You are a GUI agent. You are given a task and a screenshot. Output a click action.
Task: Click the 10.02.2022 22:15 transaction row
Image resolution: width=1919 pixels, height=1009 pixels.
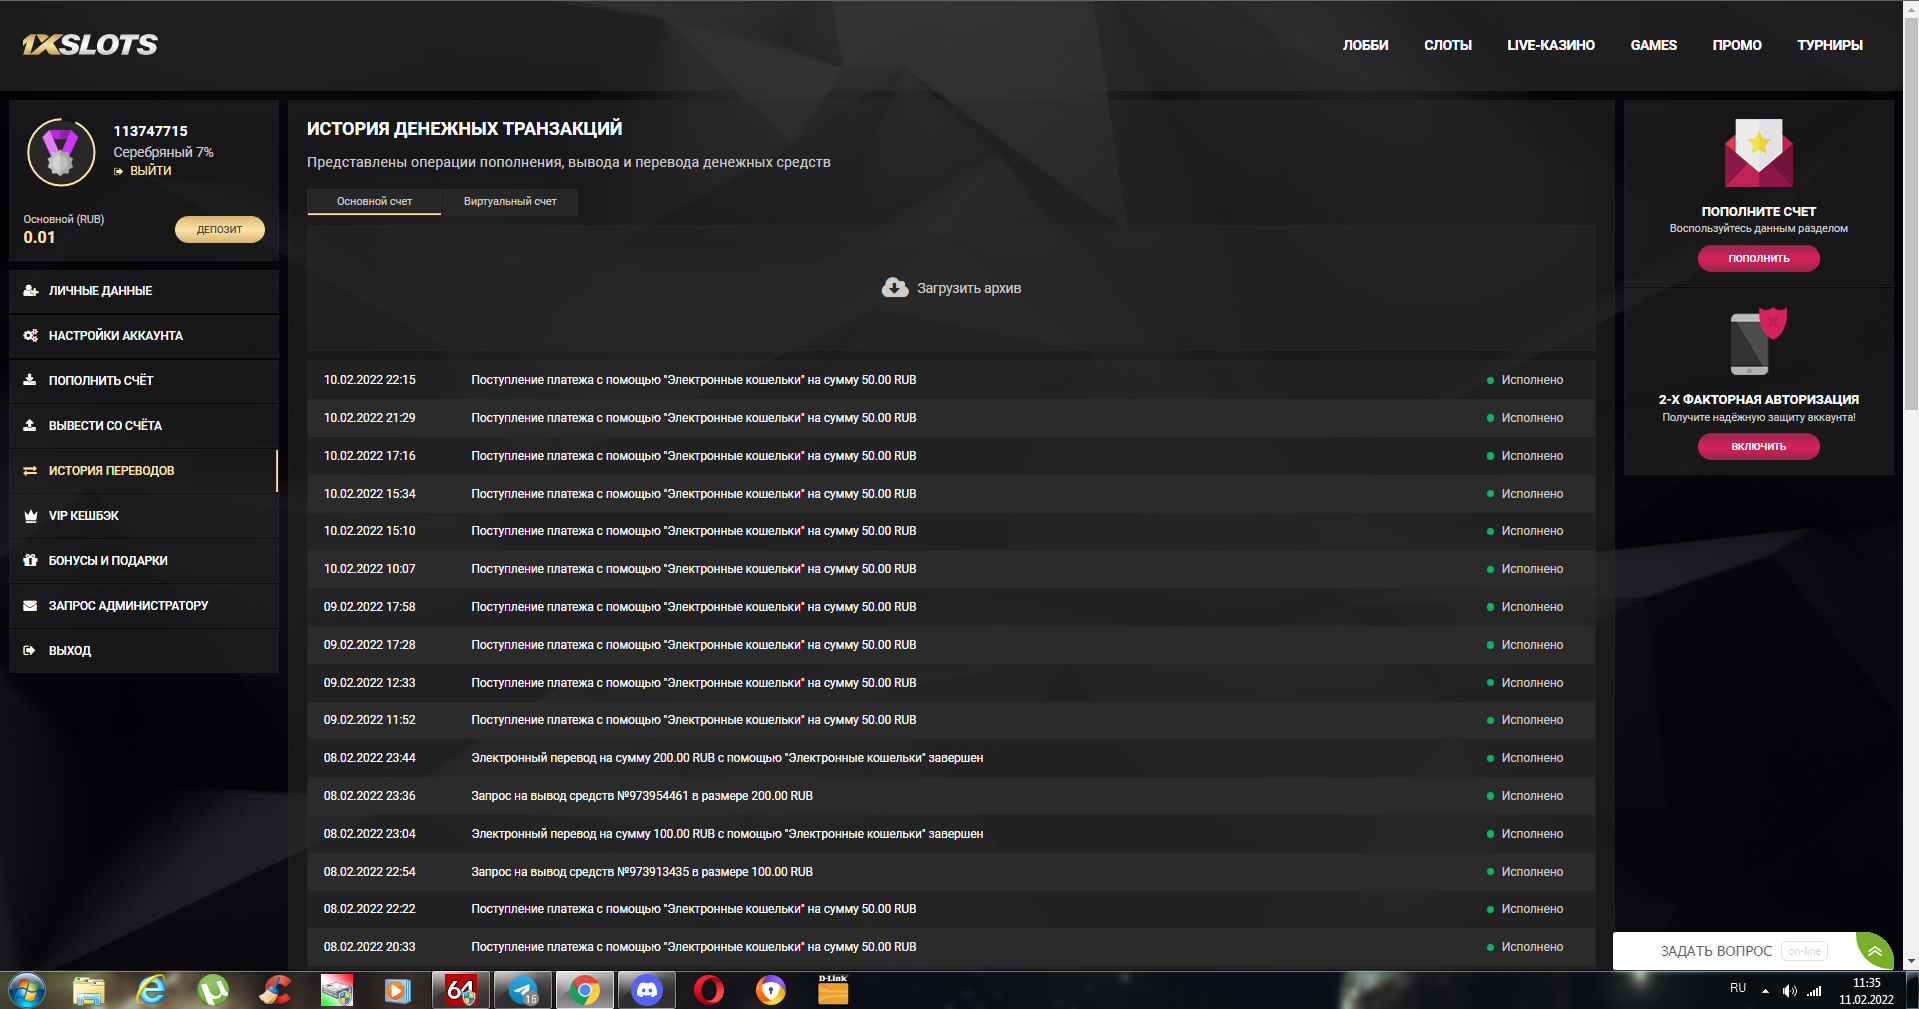click(951, 380)
